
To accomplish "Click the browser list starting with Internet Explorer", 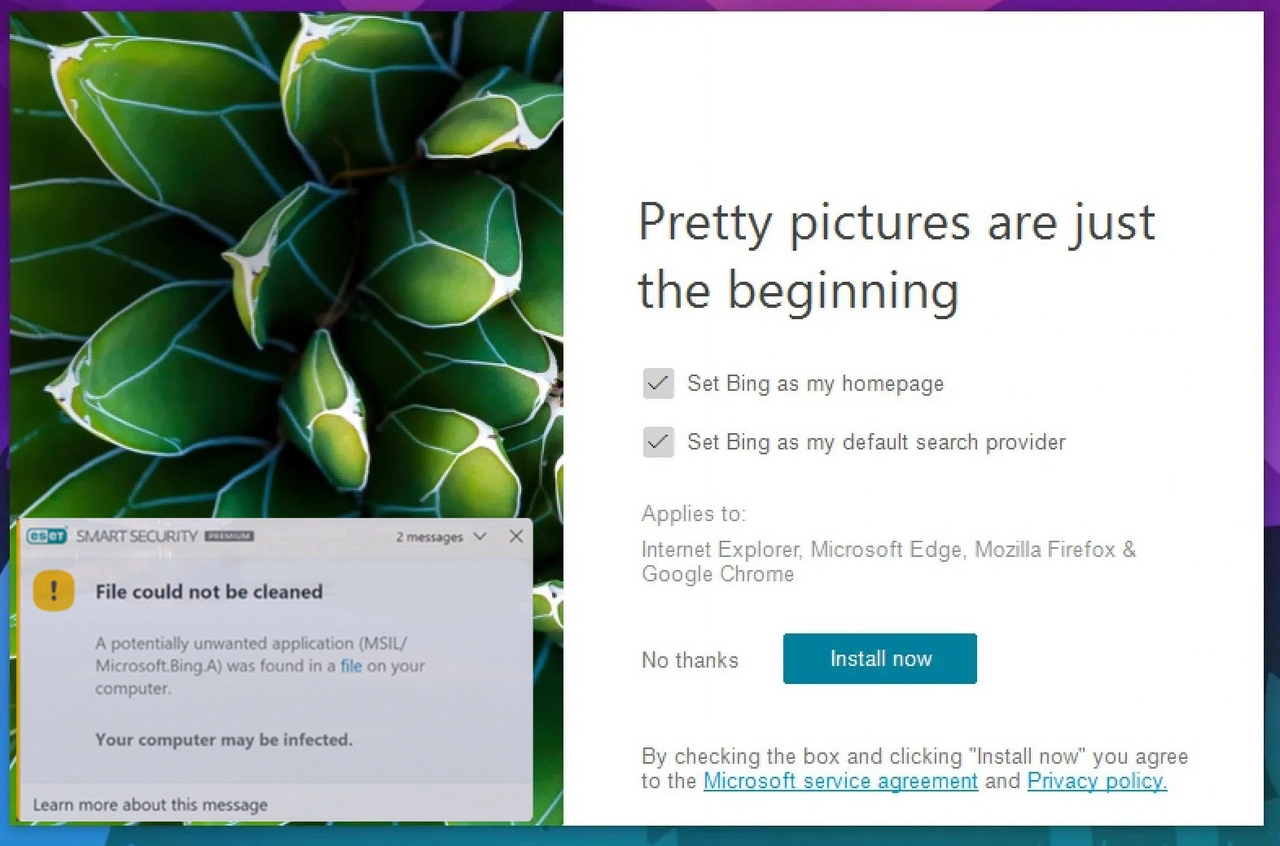I will point(889,562).
